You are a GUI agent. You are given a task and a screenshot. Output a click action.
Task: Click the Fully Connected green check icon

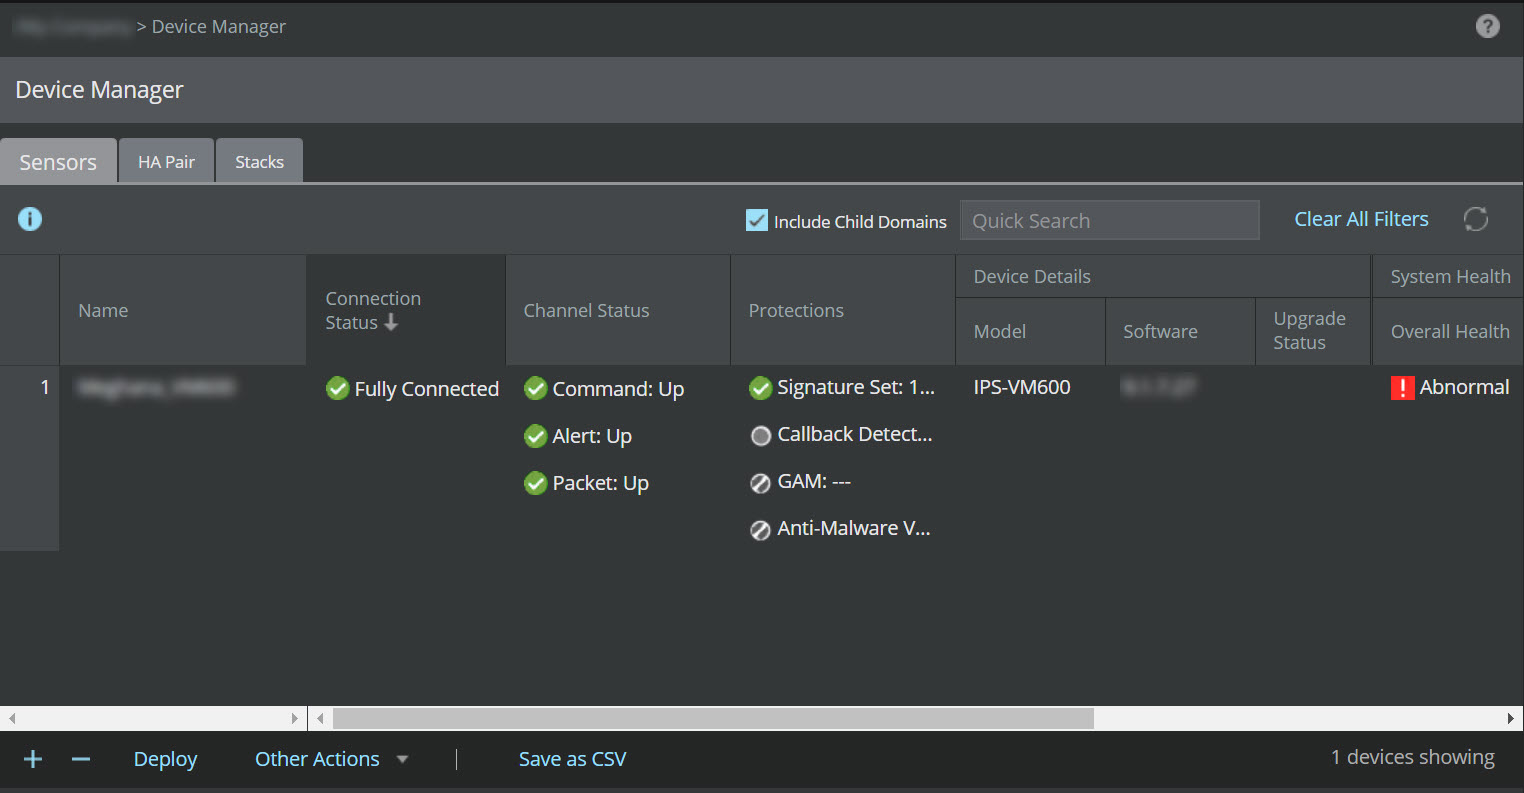(x=338, y=388)
